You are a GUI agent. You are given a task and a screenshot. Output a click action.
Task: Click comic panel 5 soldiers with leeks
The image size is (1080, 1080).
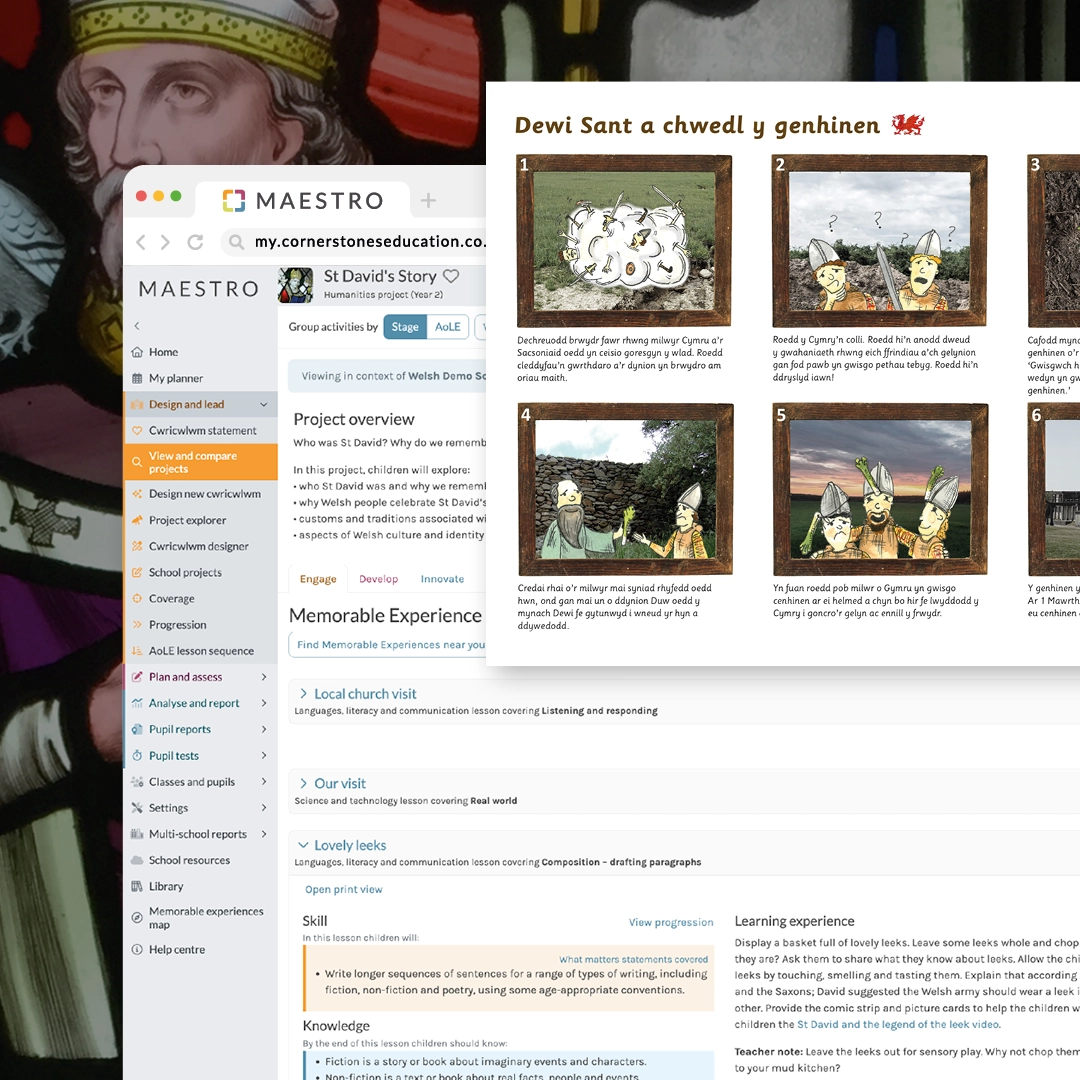(880, 489)
